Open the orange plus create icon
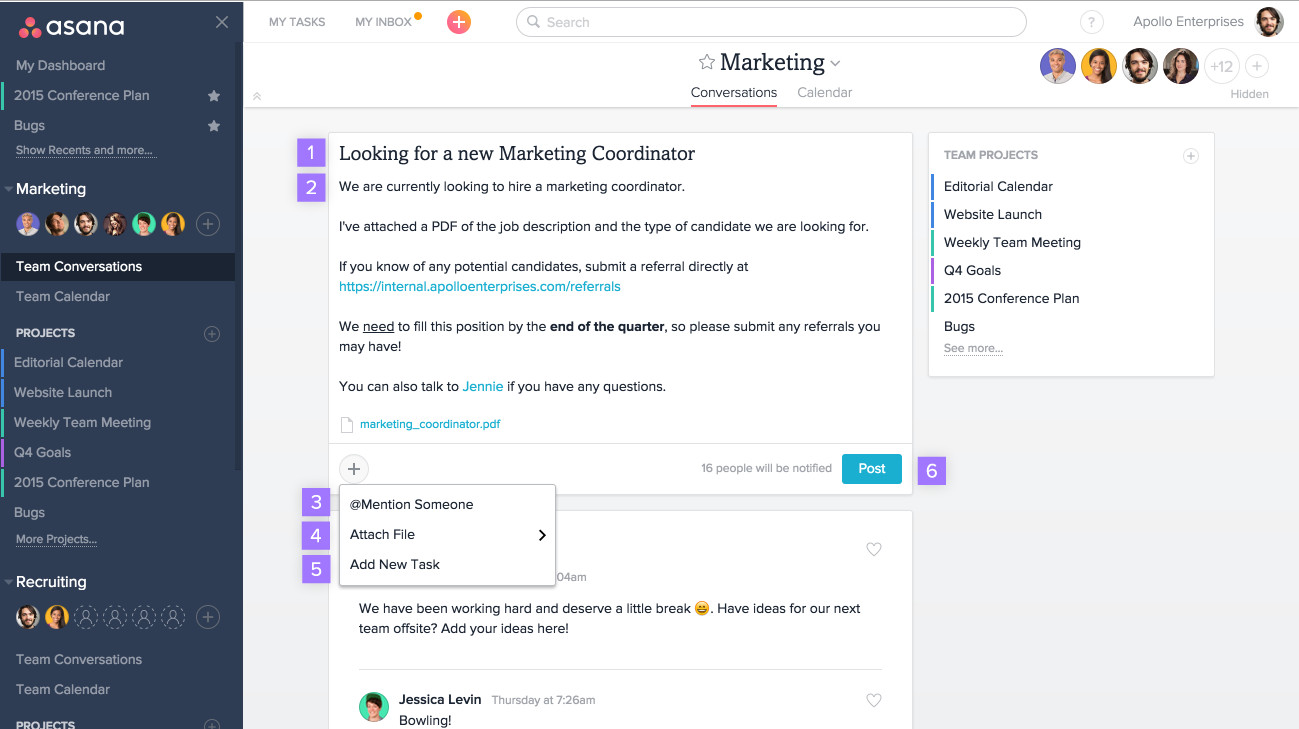 click(x=458, y=21)
